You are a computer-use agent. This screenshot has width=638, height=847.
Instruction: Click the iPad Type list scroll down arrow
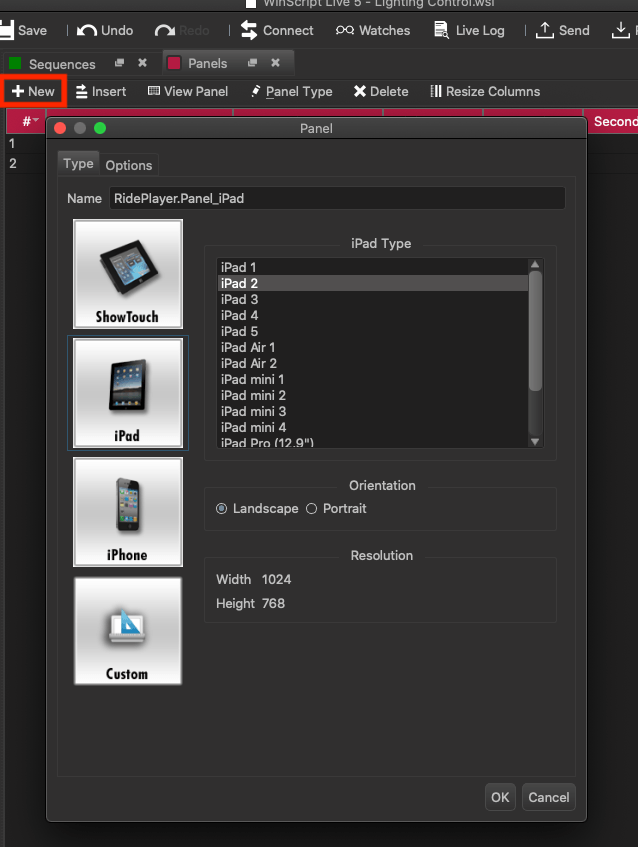pyautogui.click(x=535, y=442)
